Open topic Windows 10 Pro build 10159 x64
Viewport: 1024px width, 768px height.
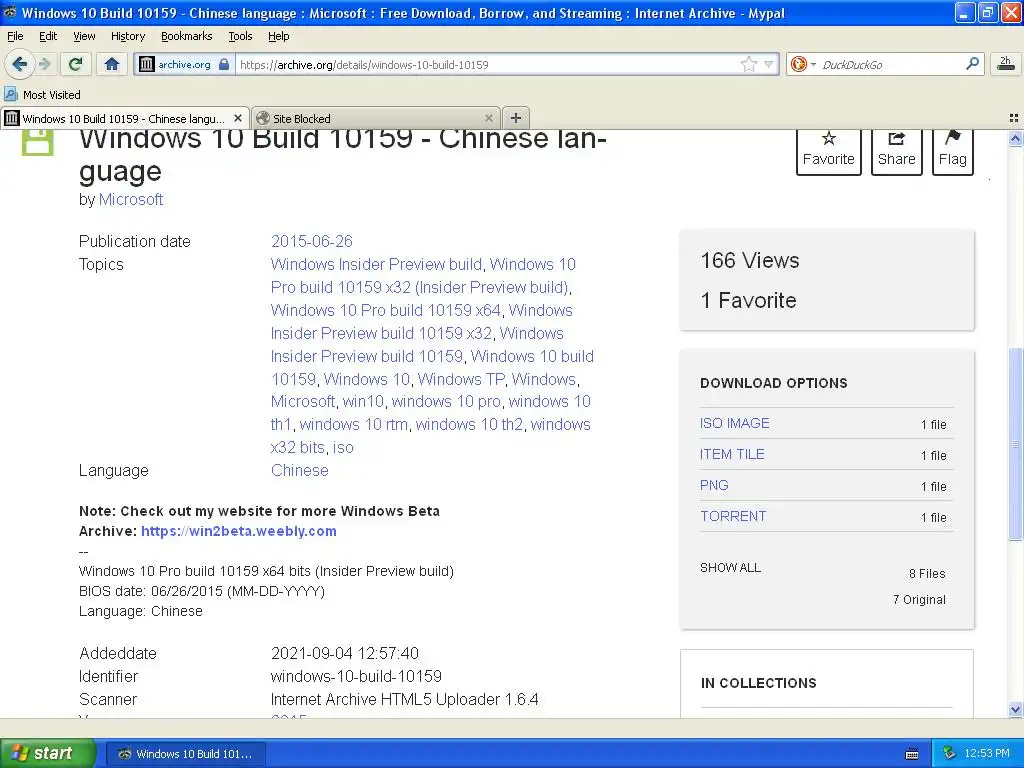click(x=385, y=310)
